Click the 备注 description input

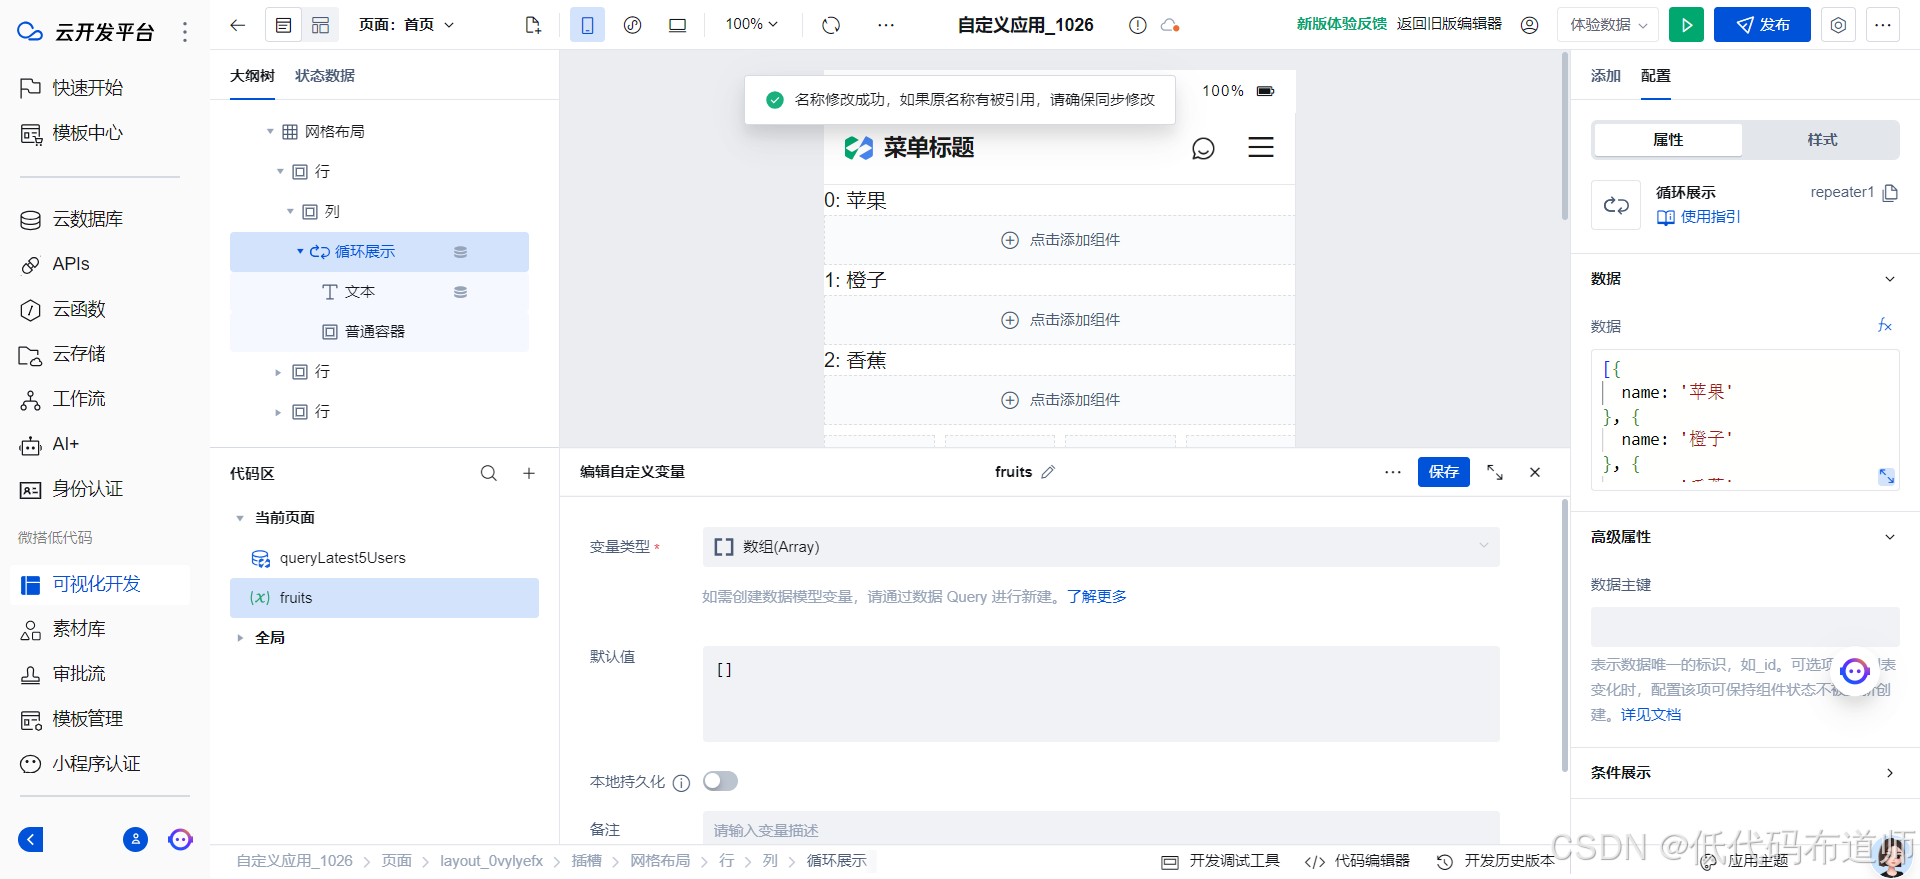point(1101,829)
